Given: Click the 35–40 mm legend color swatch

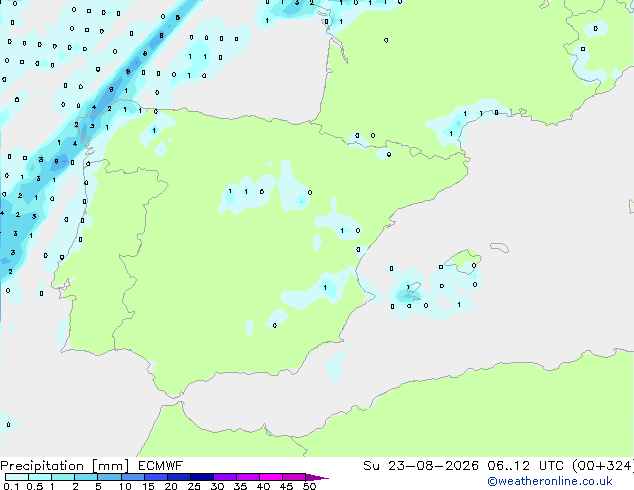Looking at the screenshot, I should click(x=248, y=477).
